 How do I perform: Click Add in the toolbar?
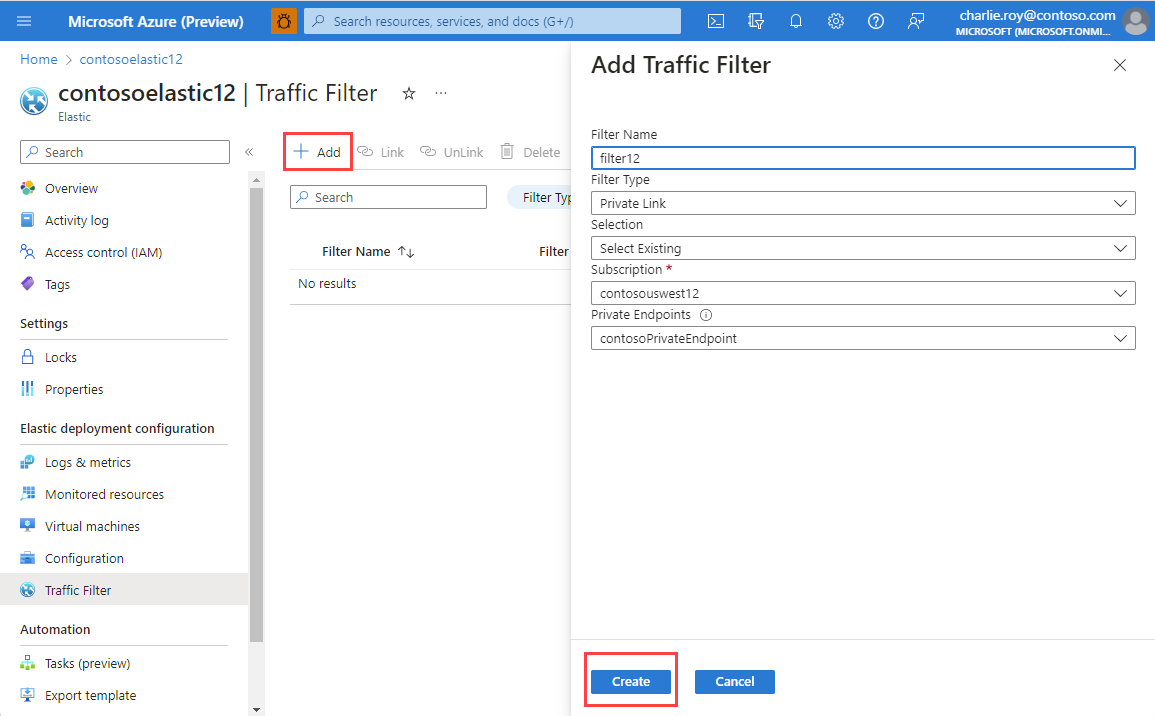(x=317, y=152)
